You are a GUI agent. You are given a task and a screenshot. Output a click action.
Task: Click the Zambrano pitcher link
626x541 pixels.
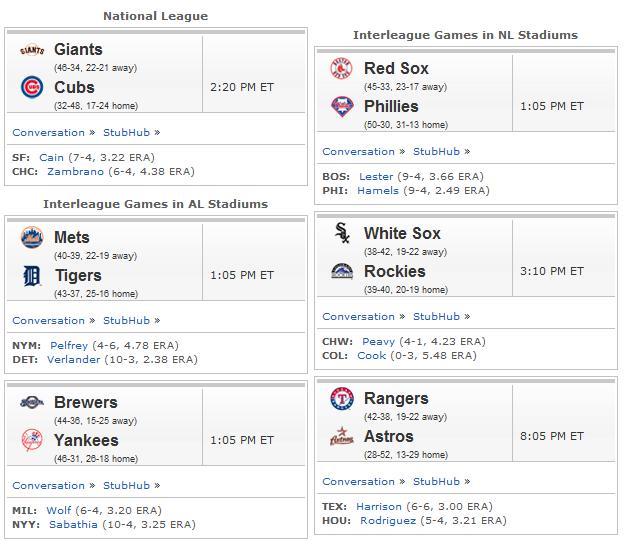coord(75,171)
